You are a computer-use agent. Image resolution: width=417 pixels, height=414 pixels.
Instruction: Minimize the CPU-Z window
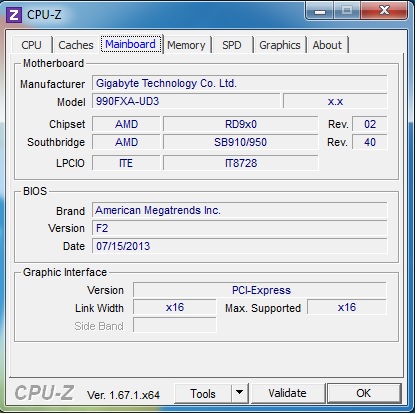coord(319,11)
